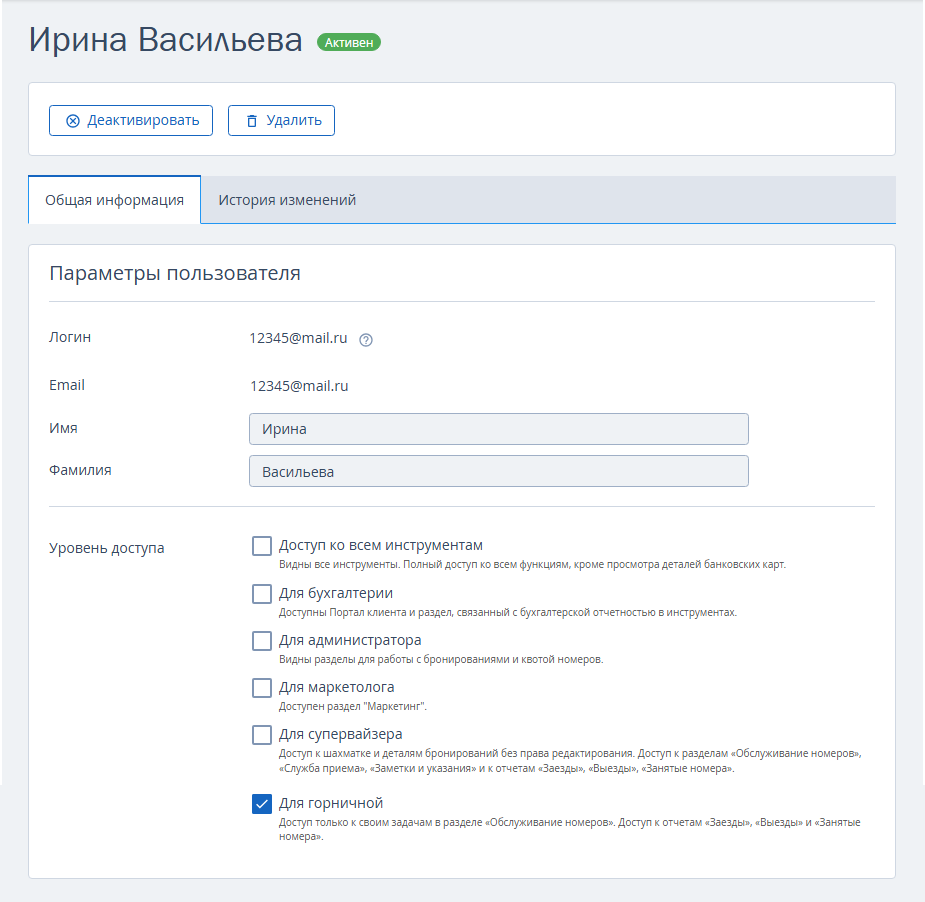Viewport: 925px width, 902px height.
Task: Click the Логин value 12345@mail.ru
Action: pos(299,338)
